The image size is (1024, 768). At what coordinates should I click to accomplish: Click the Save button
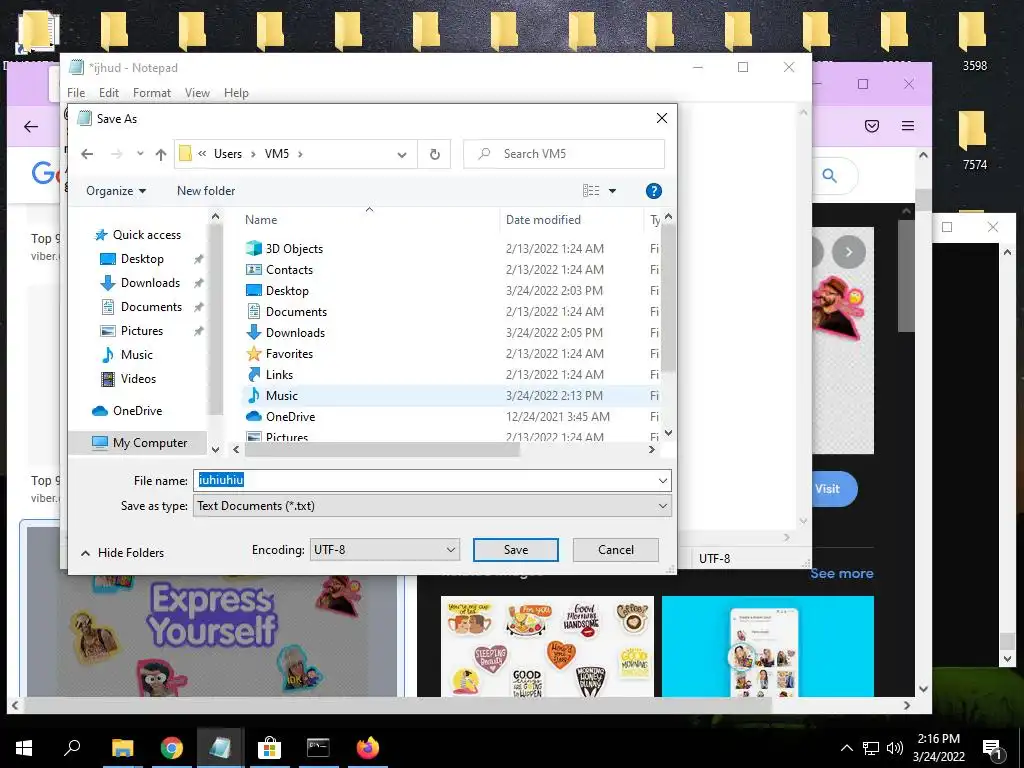(516, 550)
